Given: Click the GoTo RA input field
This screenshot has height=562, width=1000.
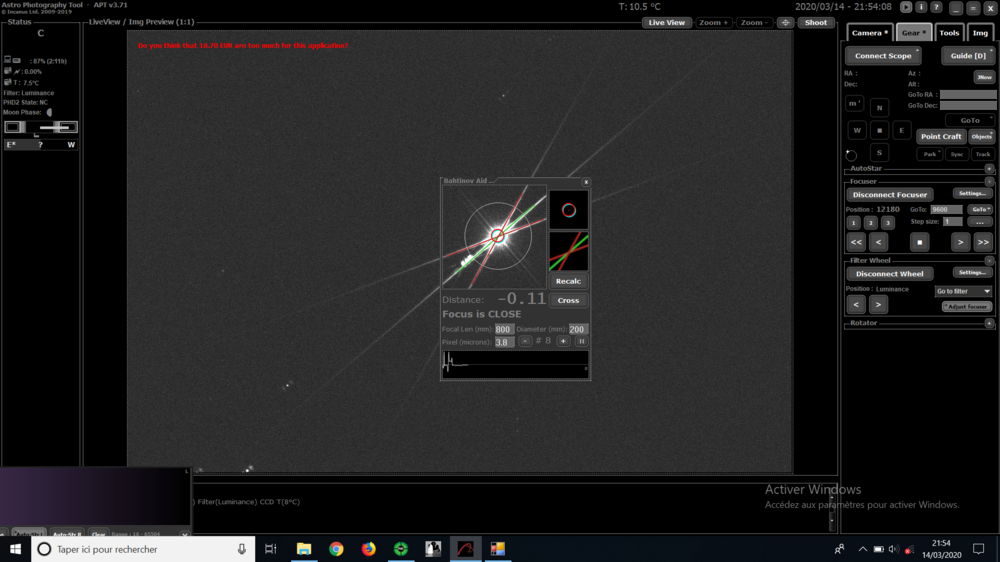Looking at the screenshot, I should coord(967,94).
